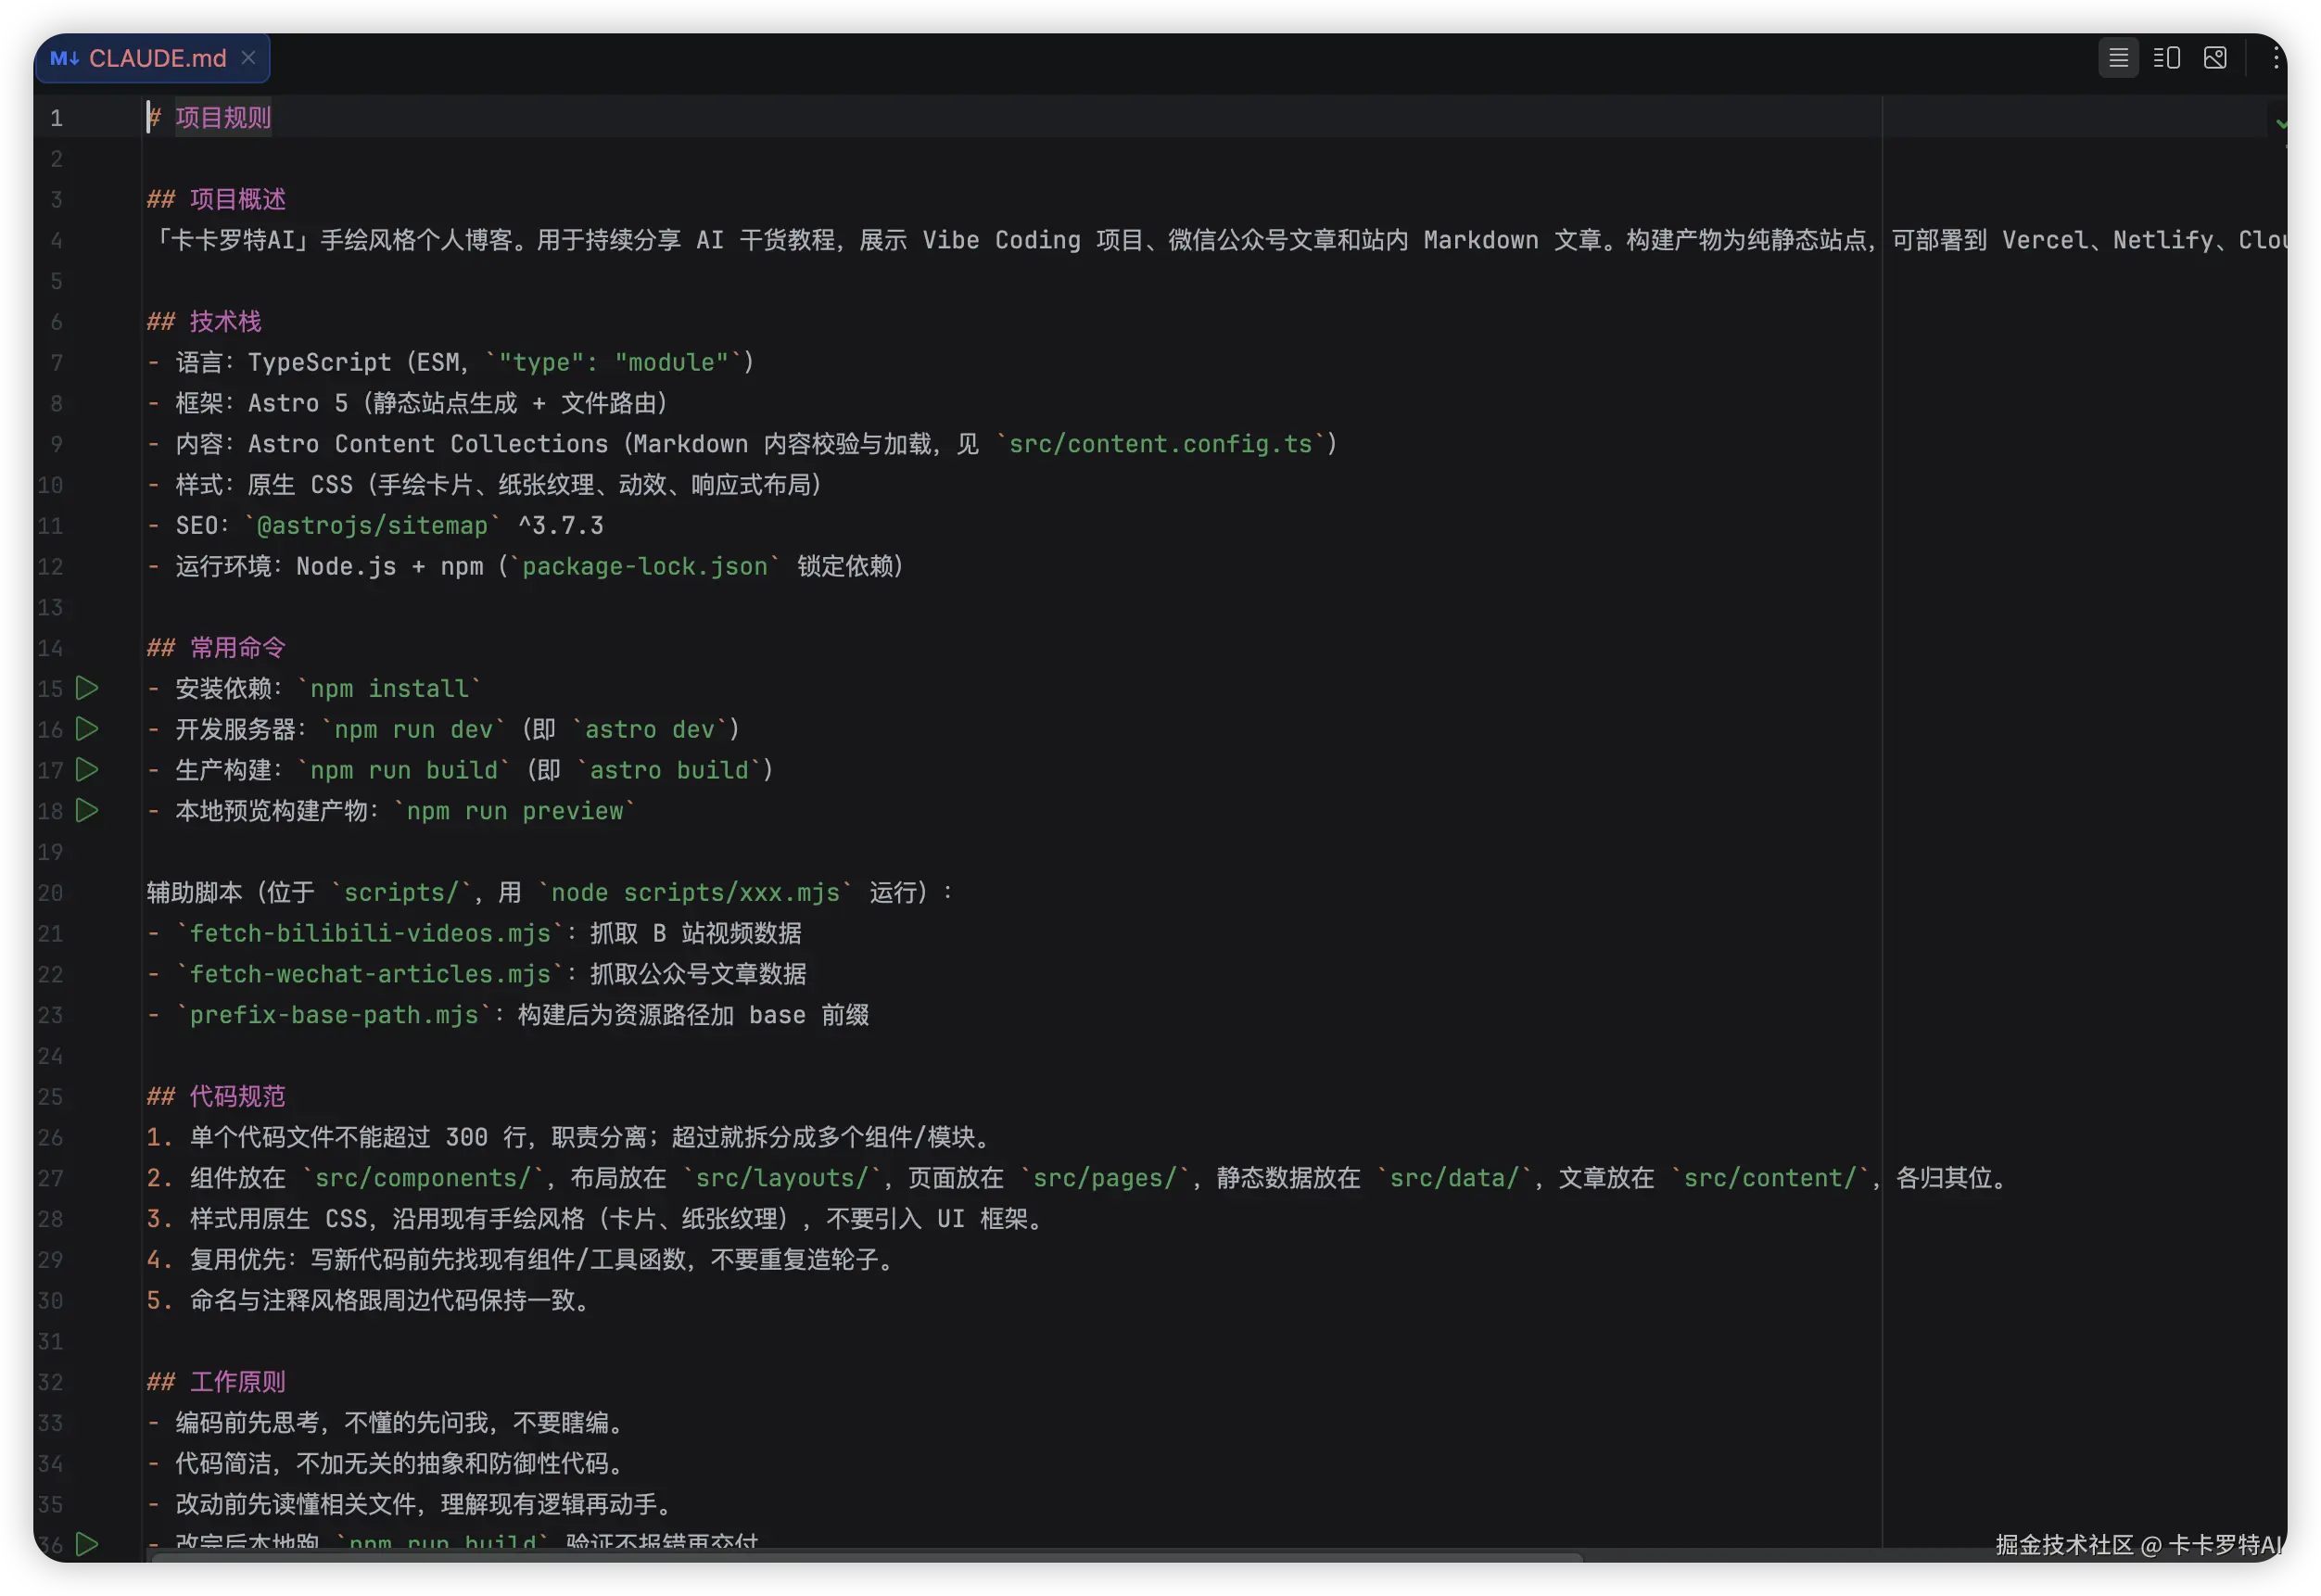Click the code span src/pages/

1103,1178
